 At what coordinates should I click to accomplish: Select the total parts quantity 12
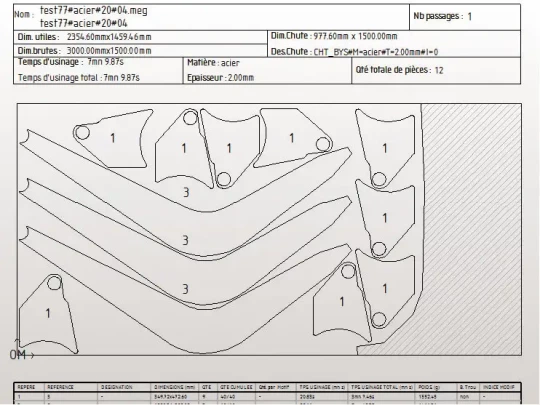coord(439,70)
